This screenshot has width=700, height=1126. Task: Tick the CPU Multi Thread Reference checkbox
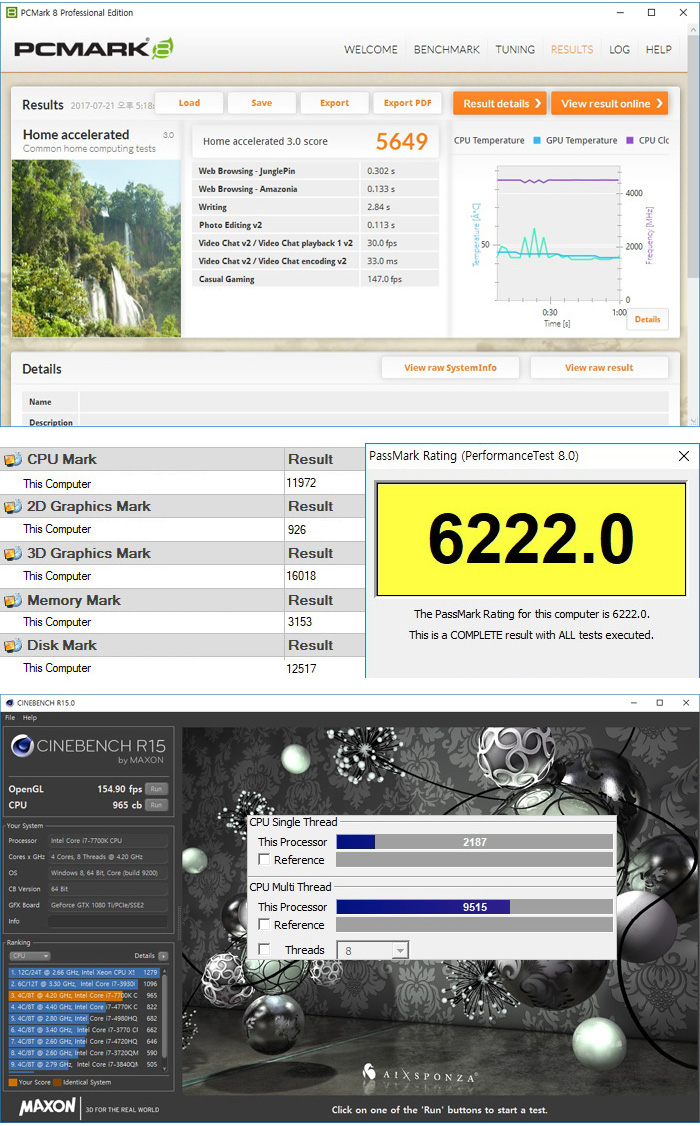point(264,925)
